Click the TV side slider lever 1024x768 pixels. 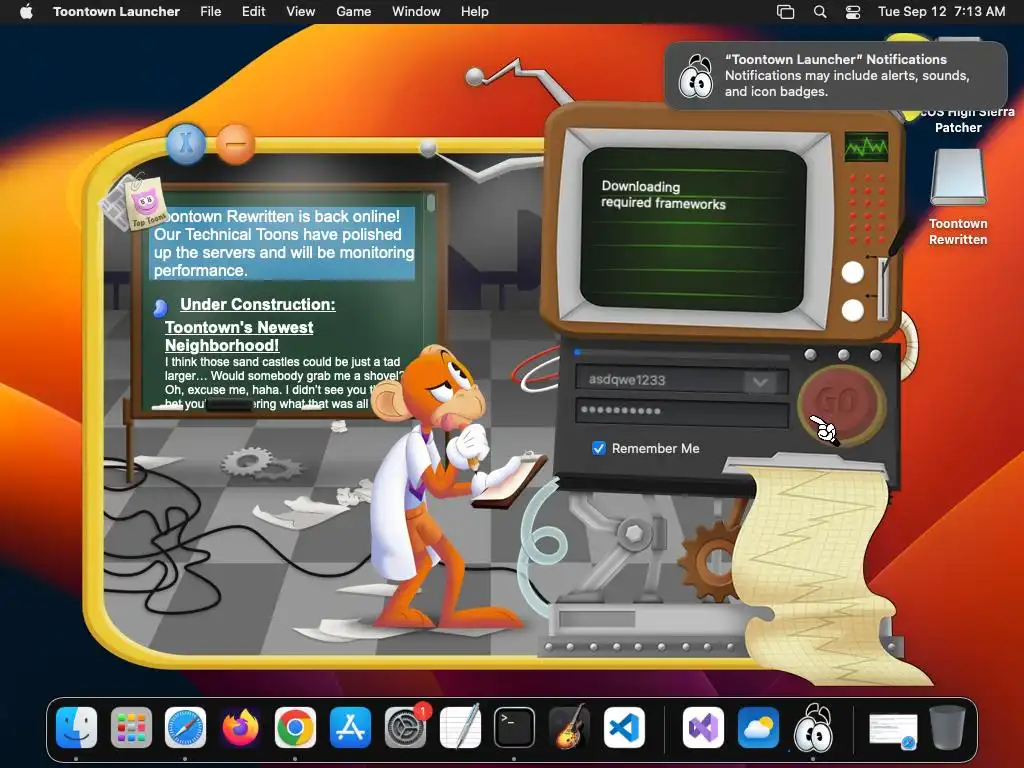click(x=883, y=288)
